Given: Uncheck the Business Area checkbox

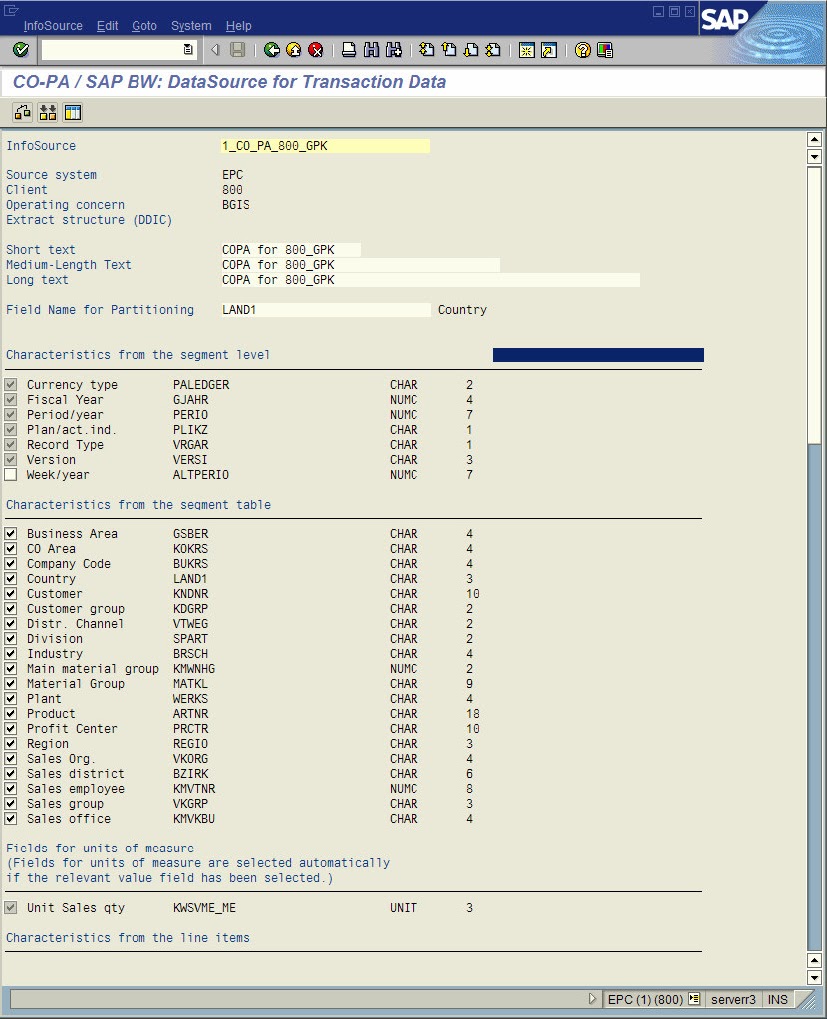Looking at the screenshot, I should 10,534.
